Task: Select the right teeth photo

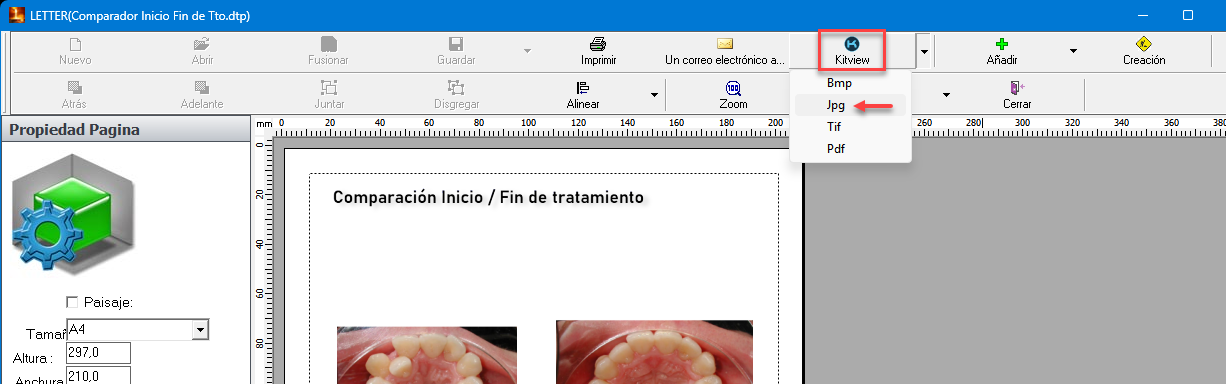Action: [654, 352]
